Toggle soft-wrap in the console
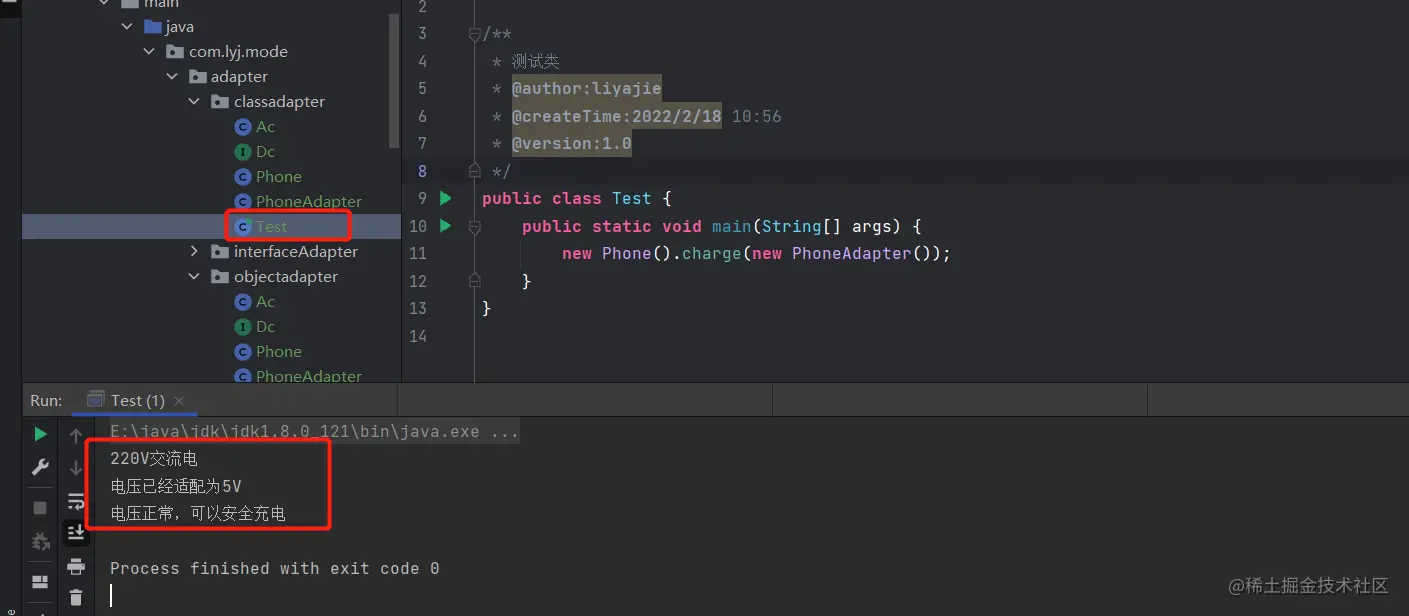This screenshot has height=616, width=1409. pos(76,500)
